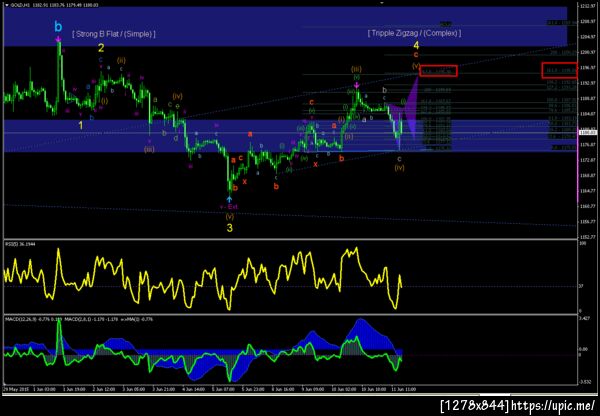Click the RSI(5) indicator label
The image size is (600, 416).
point(20,244)
